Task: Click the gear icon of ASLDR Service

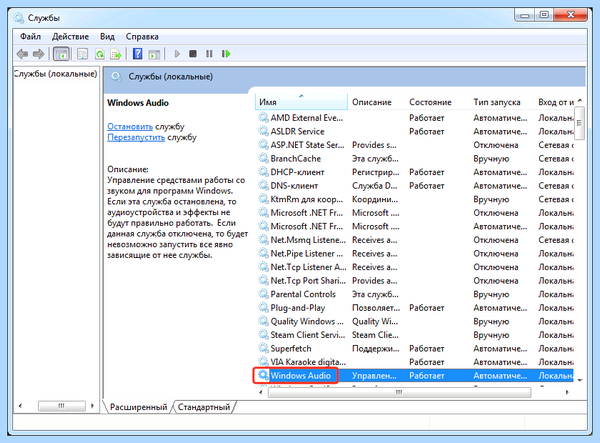Action: (263, 131)
